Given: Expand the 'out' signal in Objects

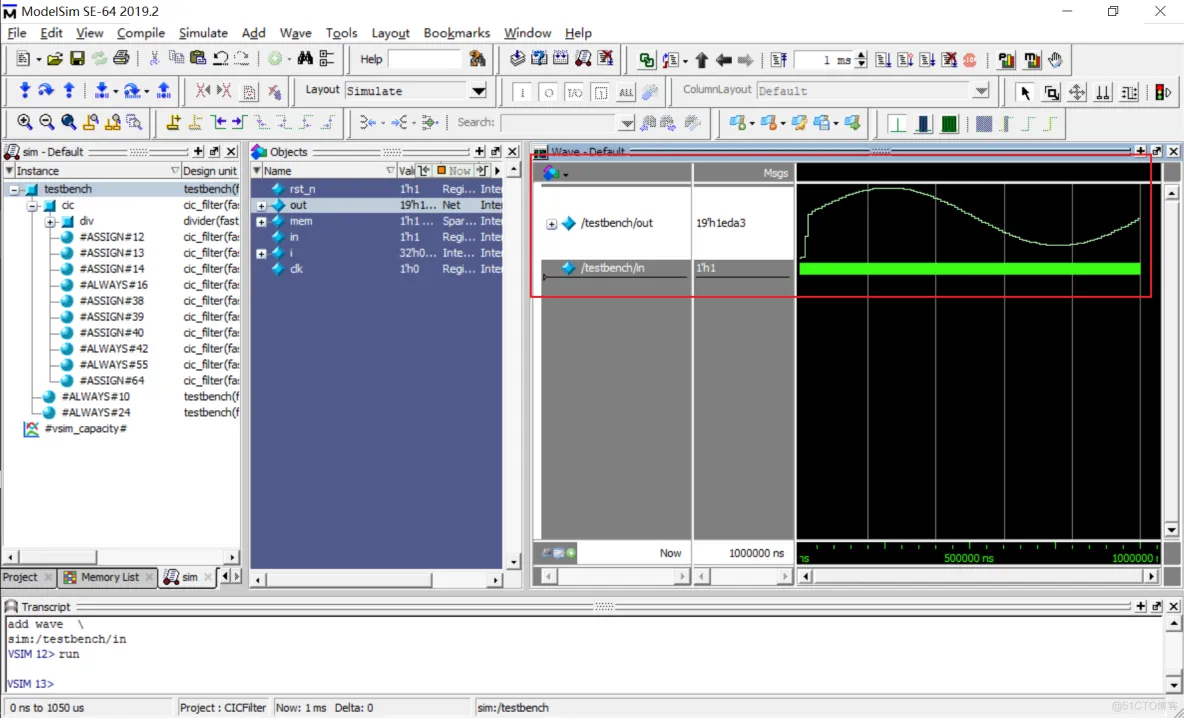Looking at the screenshot, I should tap(261, 205).
